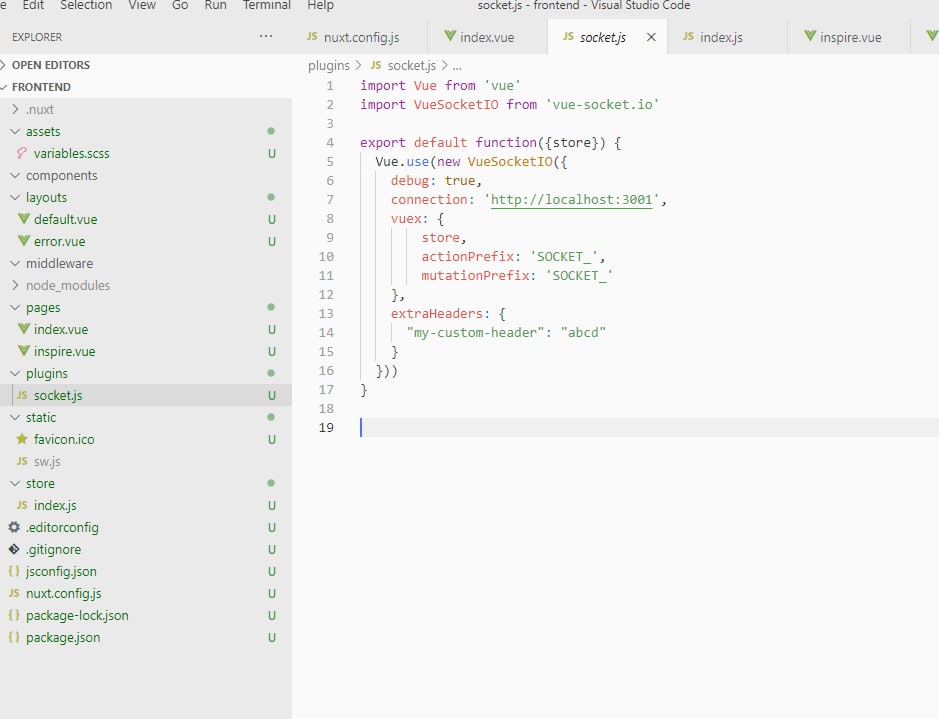Click the http://localhost:3001 link in code
This screenshot has height=719, width=939.
[571, 199]
